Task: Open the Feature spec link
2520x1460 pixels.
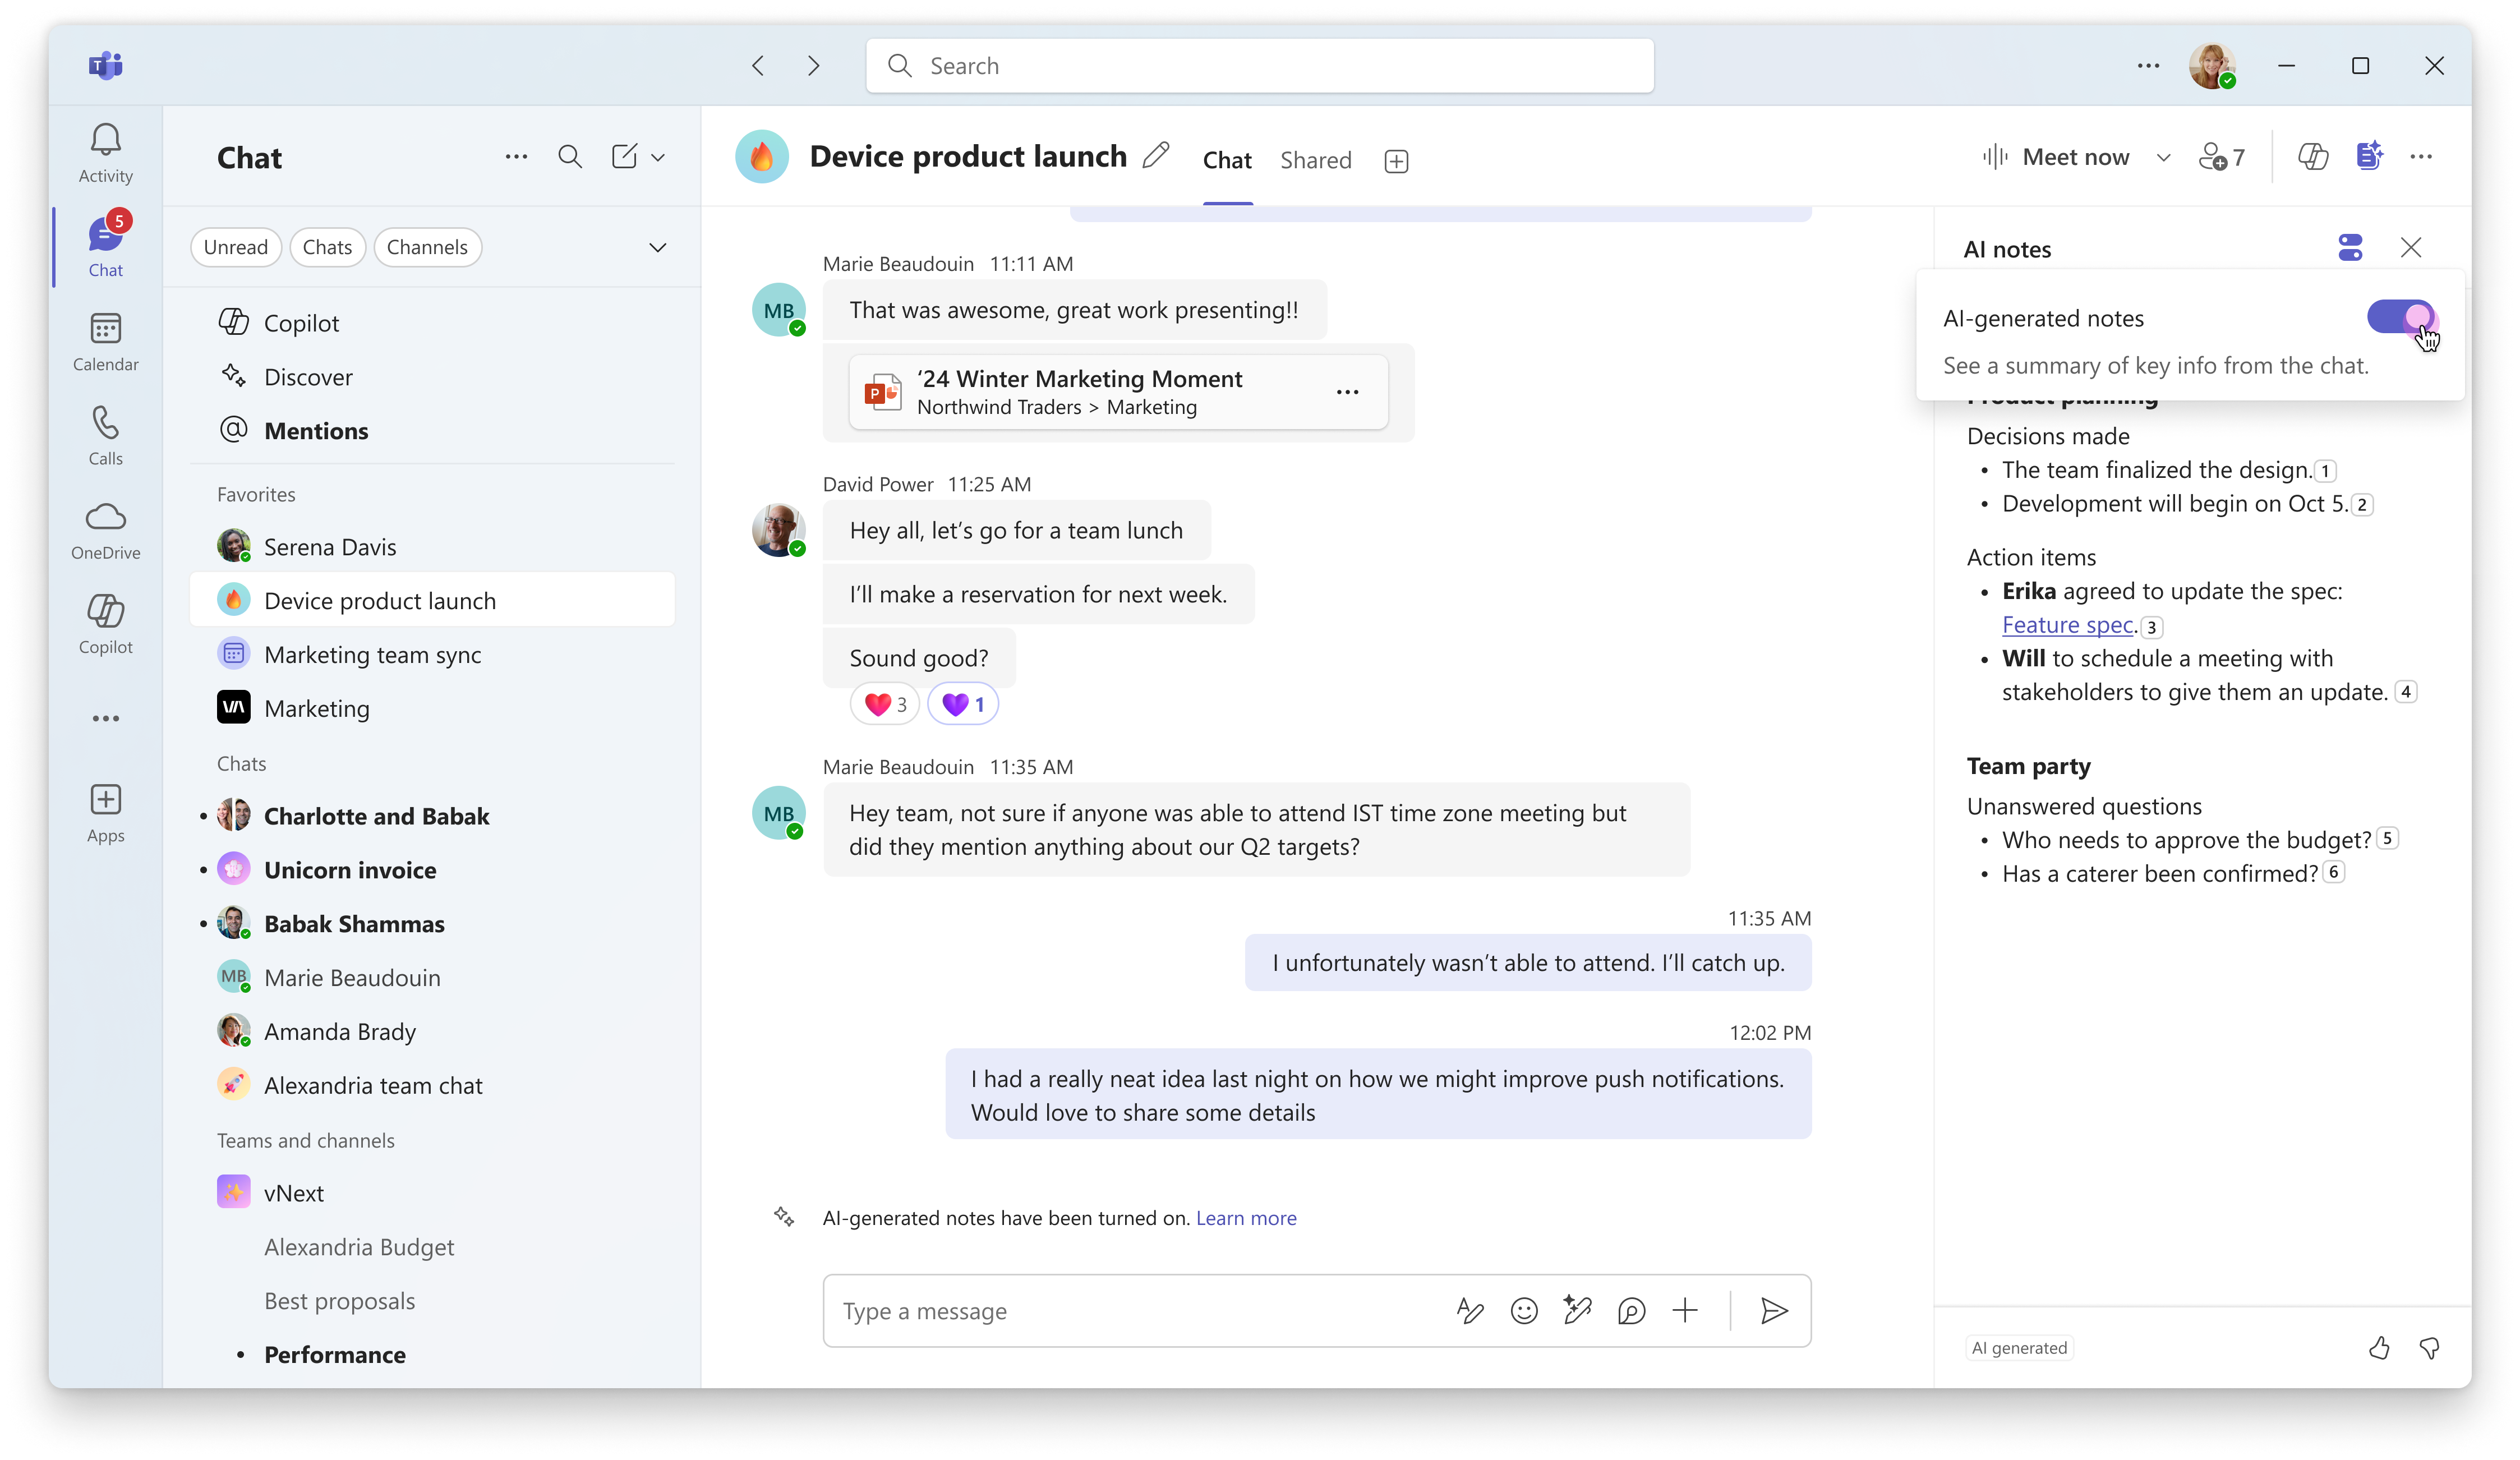Action: click(2068, 625)
